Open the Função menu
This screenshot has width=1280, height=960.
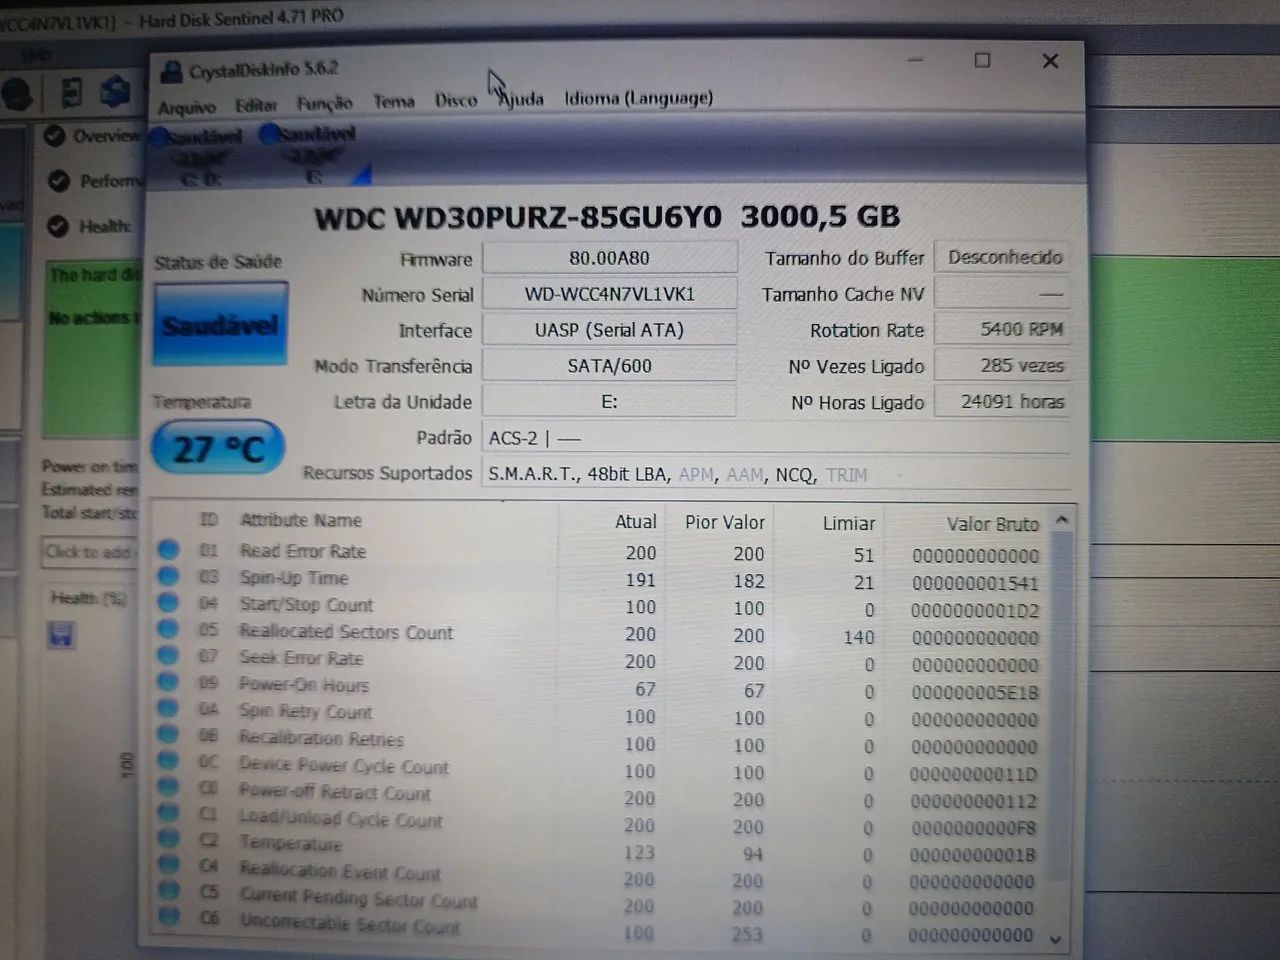point(324,103)
